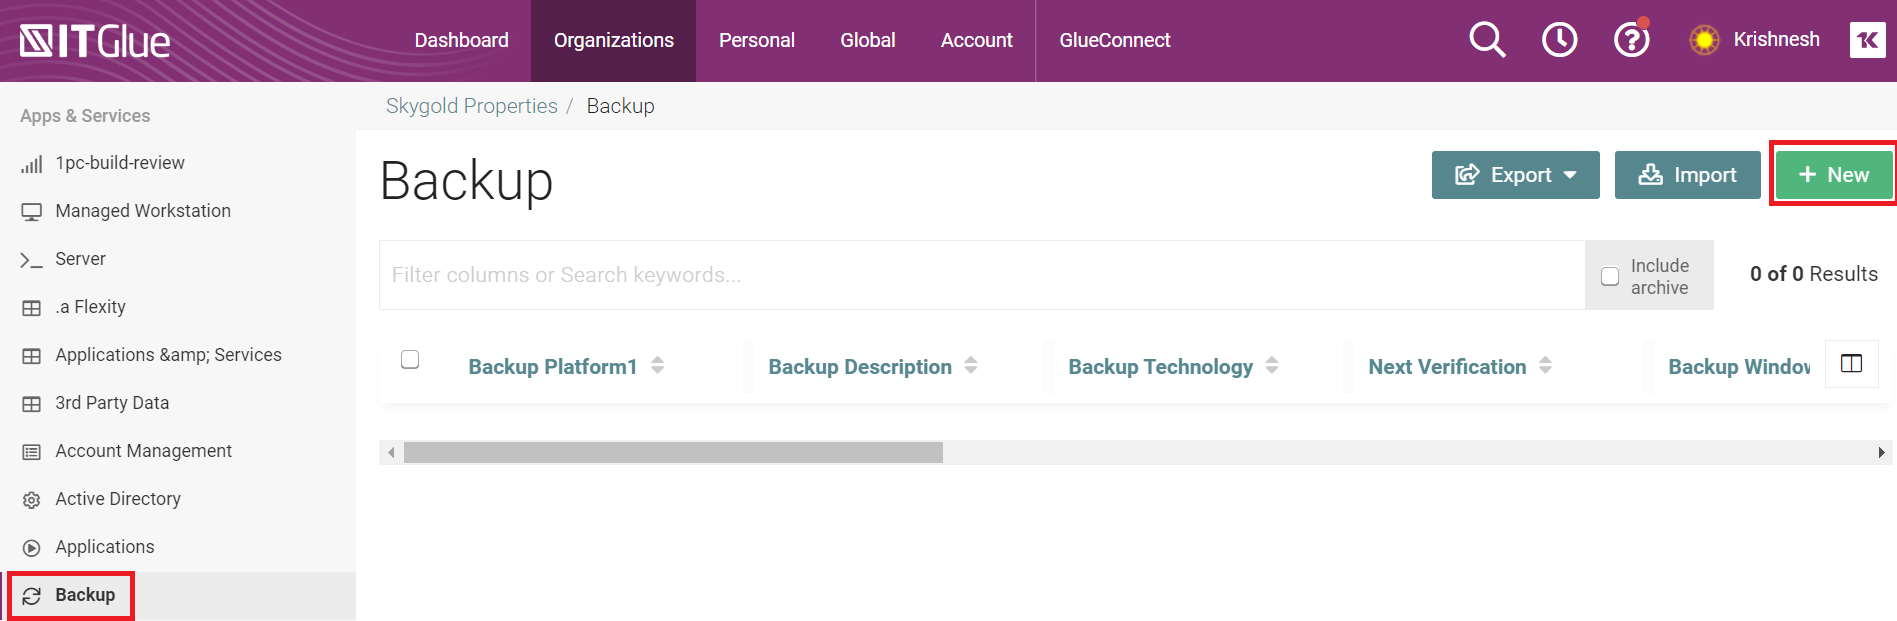Click the scrollbar right arrow
The height and width of the screenshot is (621, 1897).
tap(1882, 453)
